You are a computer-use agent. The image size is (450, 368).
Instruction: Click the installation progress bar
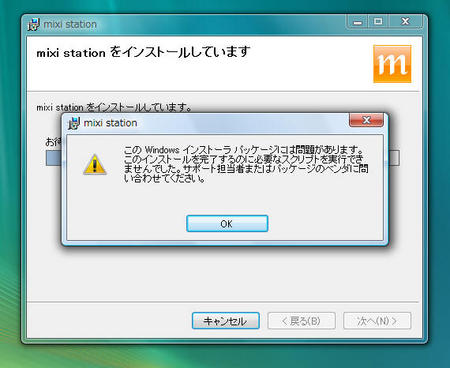tap(222, 158)
